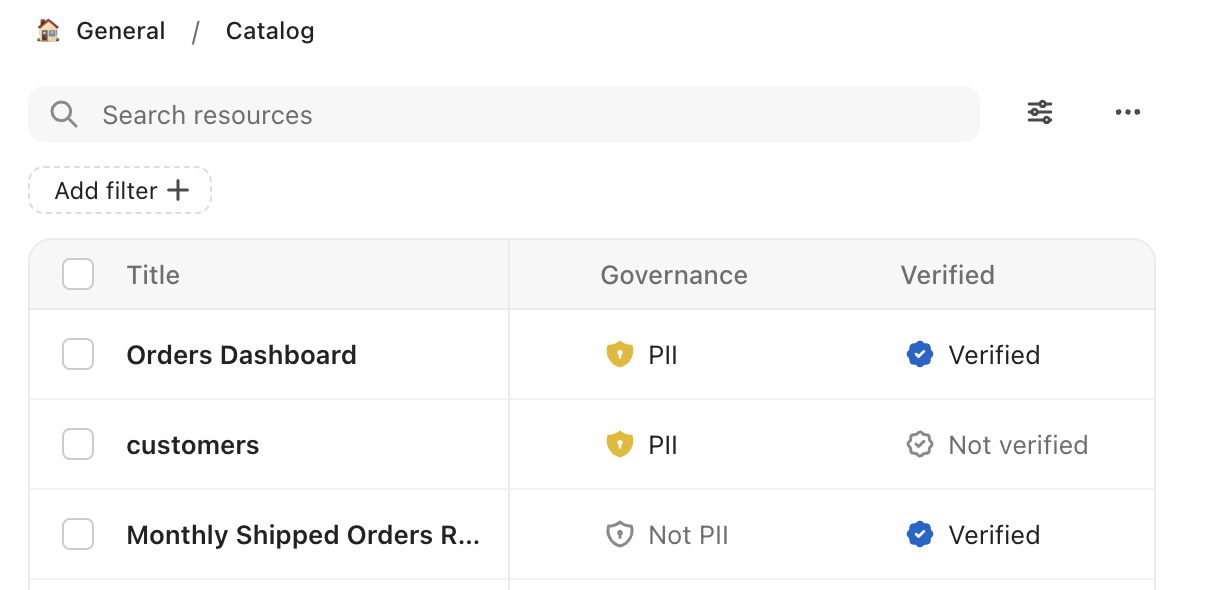Image resolution: width=1208 pixels, height=590 pixels.
Task: Select the customers row checkbox
Action: [x=78, y=445]
